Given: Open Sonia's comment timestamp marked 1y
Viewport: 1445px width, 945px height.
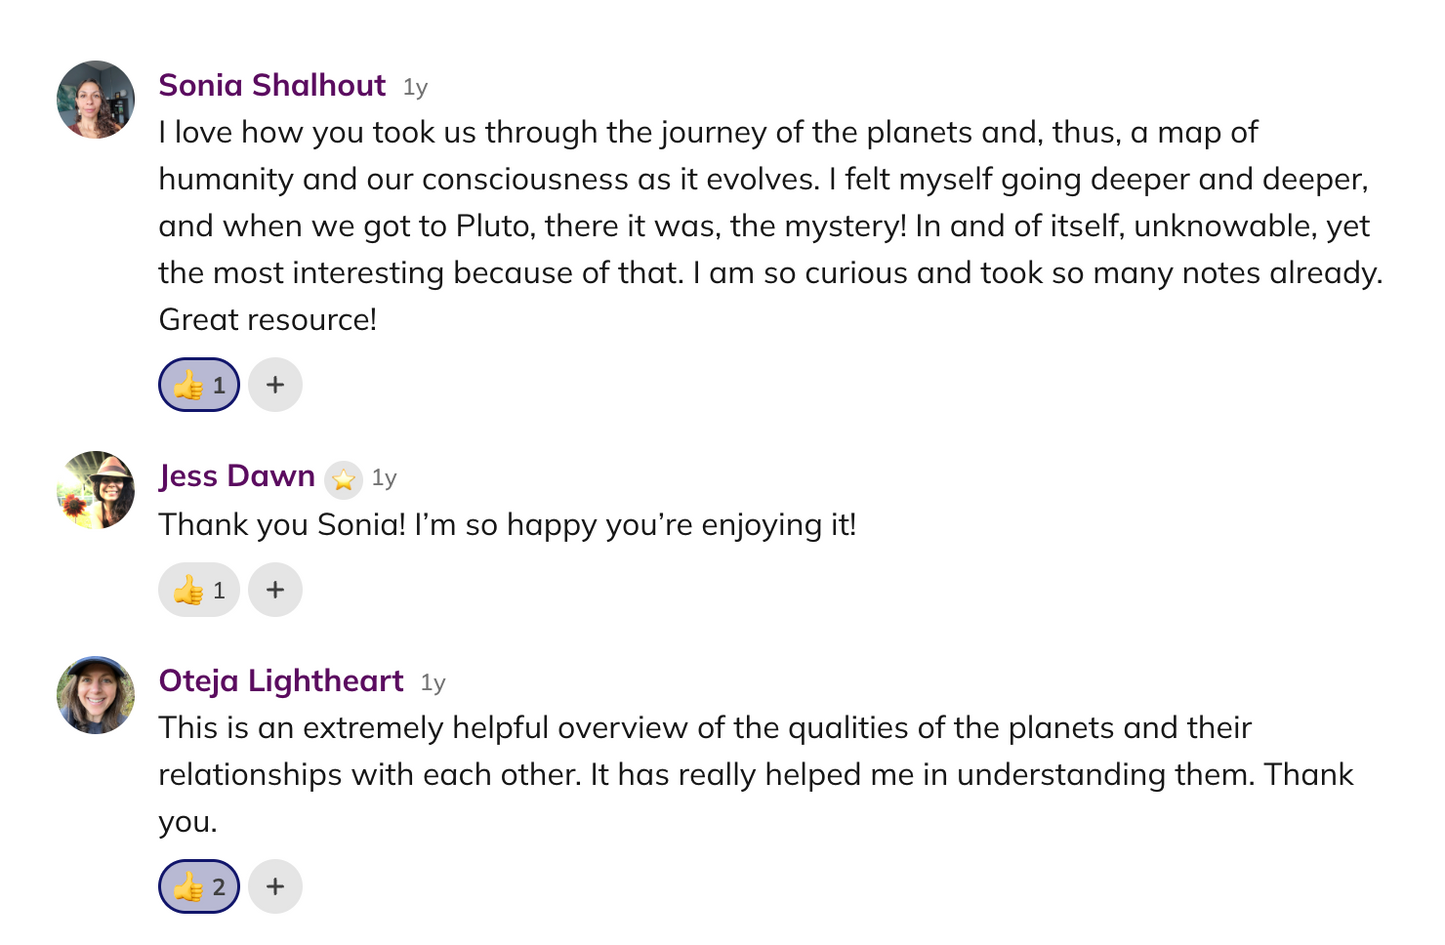Looking at the screenshot, I should click(414, 87).
